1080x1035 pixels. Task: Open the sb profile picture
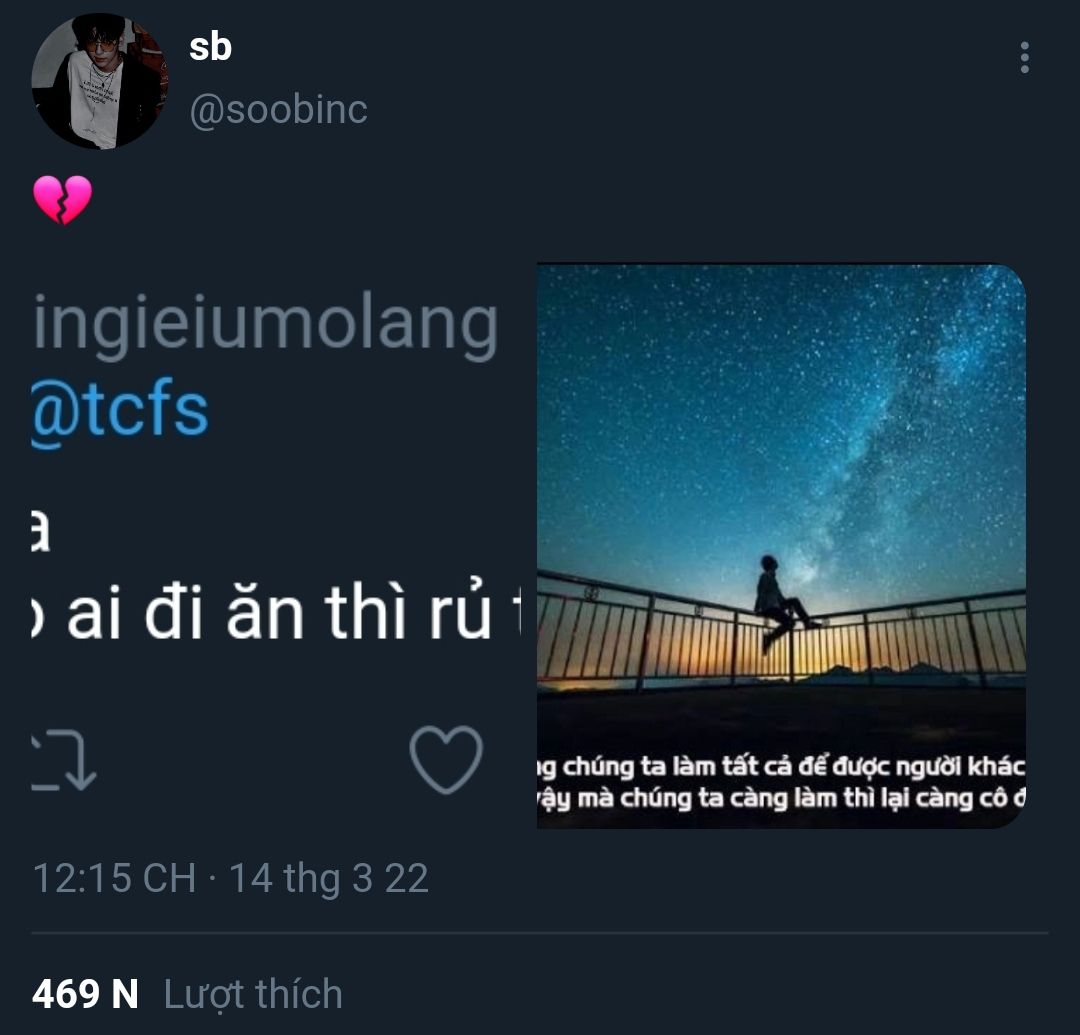(100, 81)
